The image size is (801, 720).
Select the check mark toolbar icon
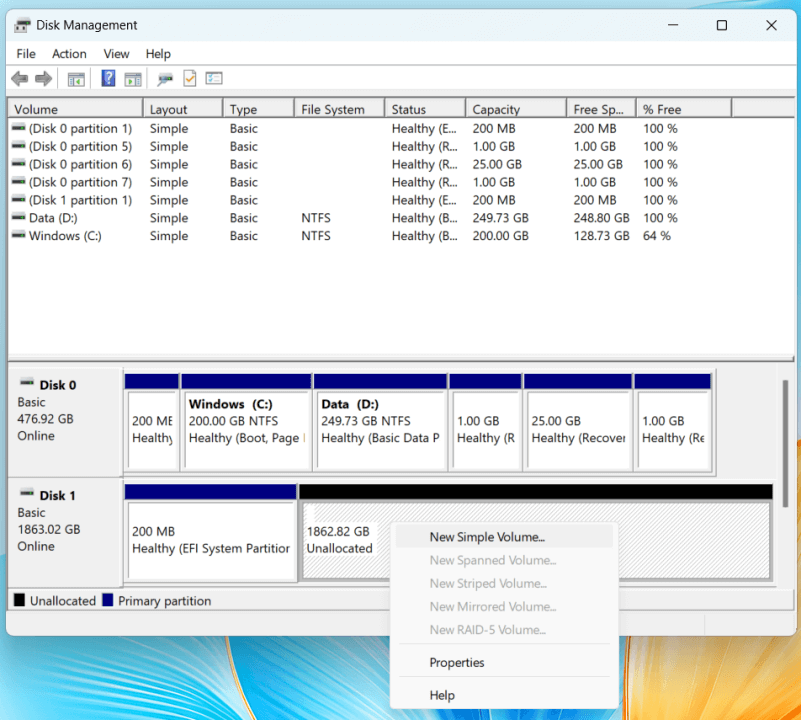[191, 78]
